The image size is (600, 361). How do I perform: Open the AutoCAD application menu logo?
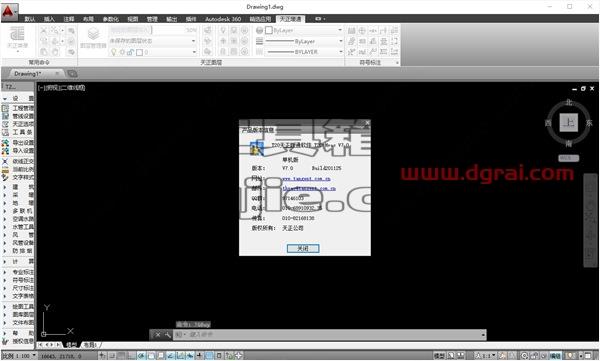[x=9, y=12]
